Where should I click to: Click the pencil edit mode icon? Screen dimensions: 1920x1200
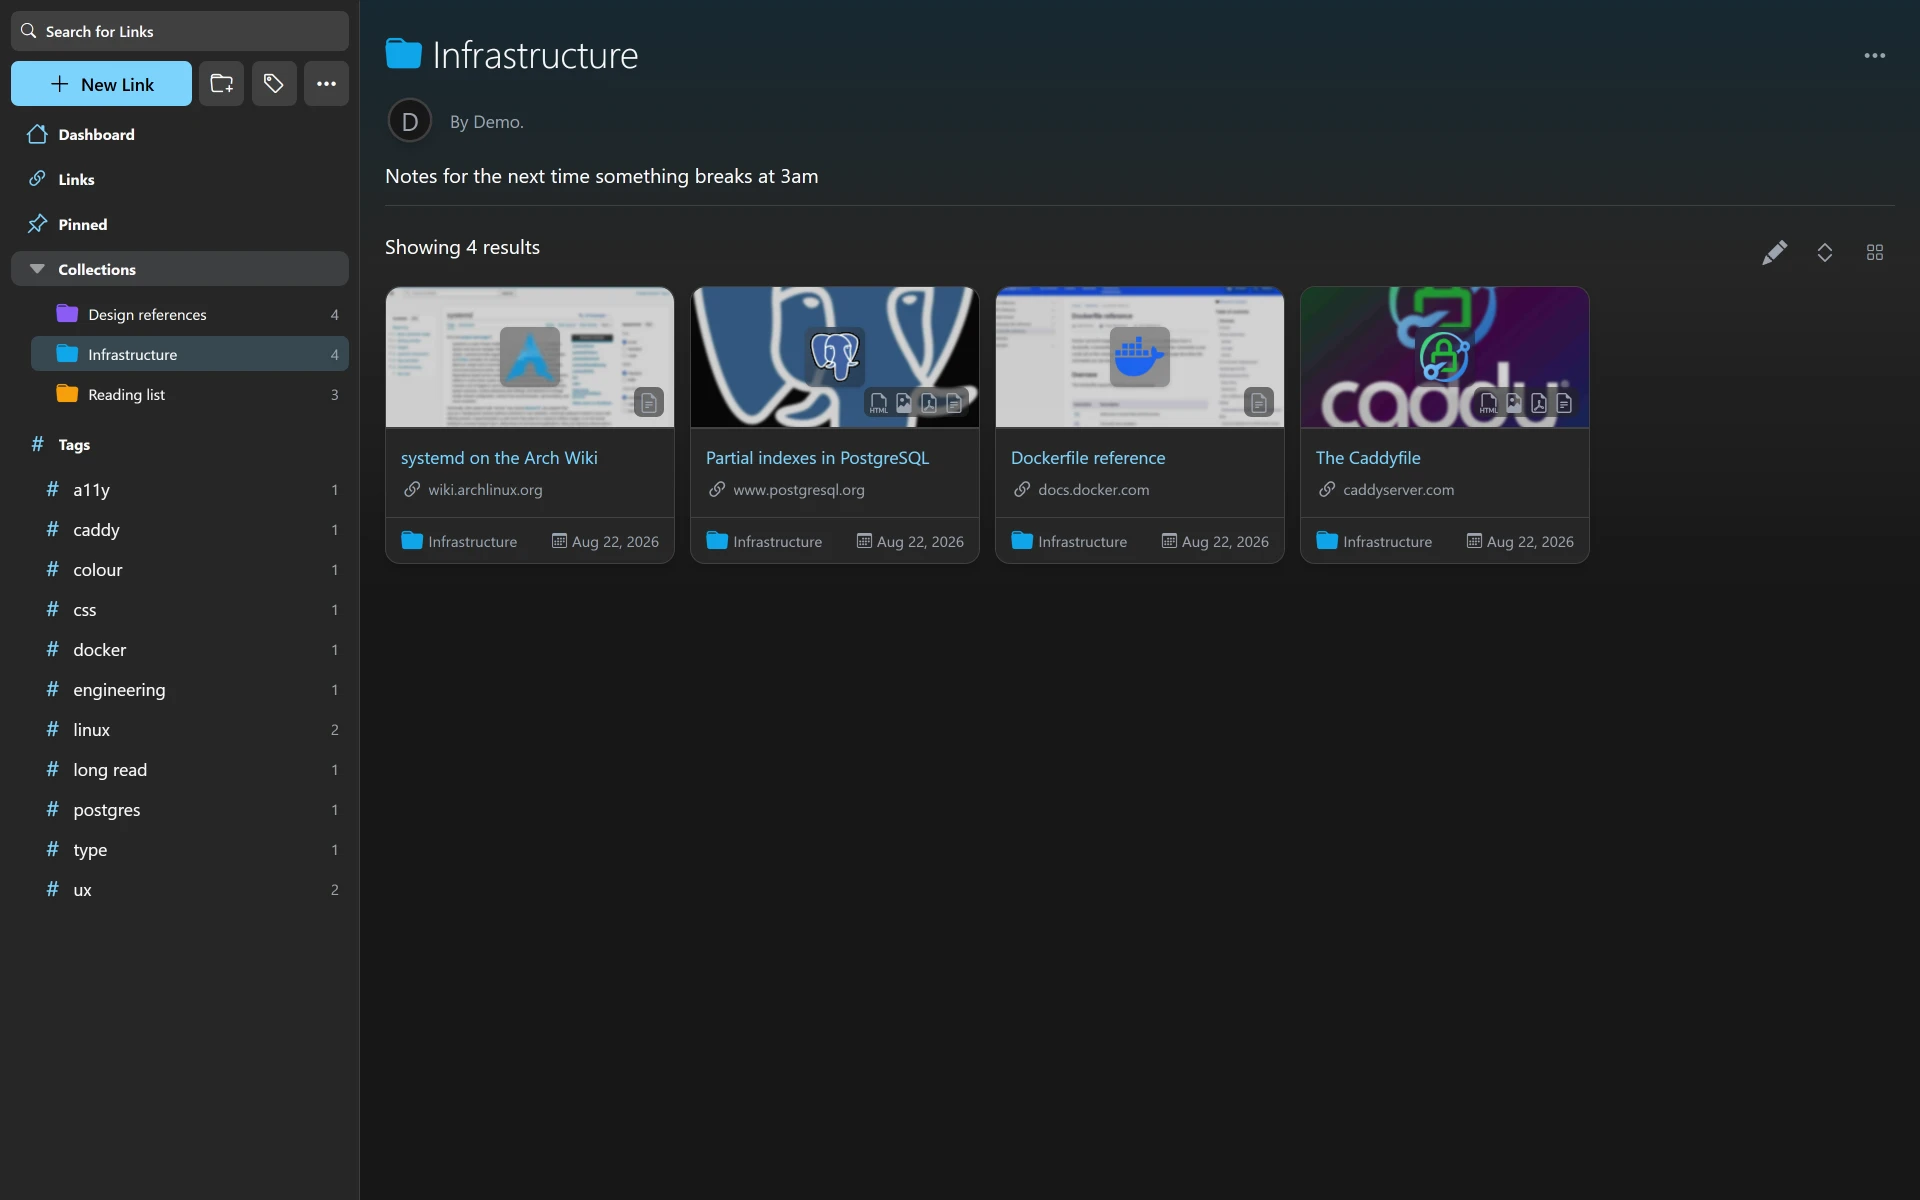[x=1774, y=252]
